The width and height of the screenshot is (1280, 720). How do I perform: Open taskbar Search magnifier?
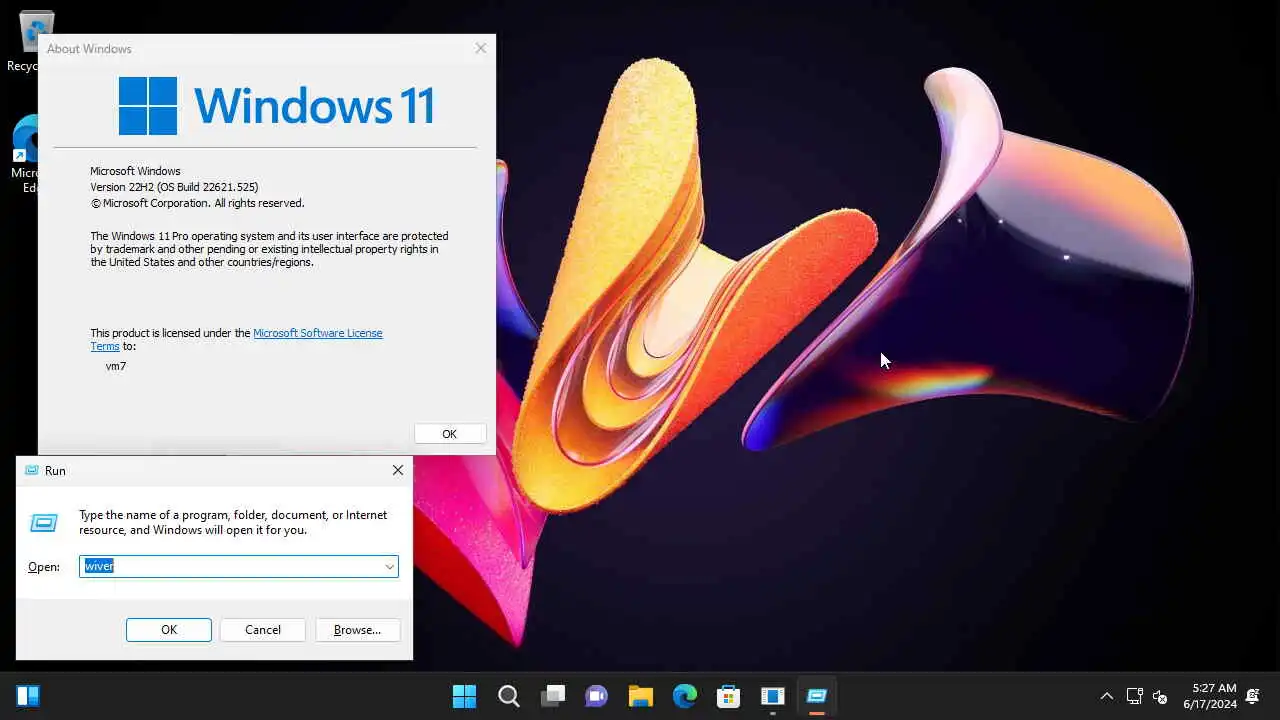[x=508, y=696]
